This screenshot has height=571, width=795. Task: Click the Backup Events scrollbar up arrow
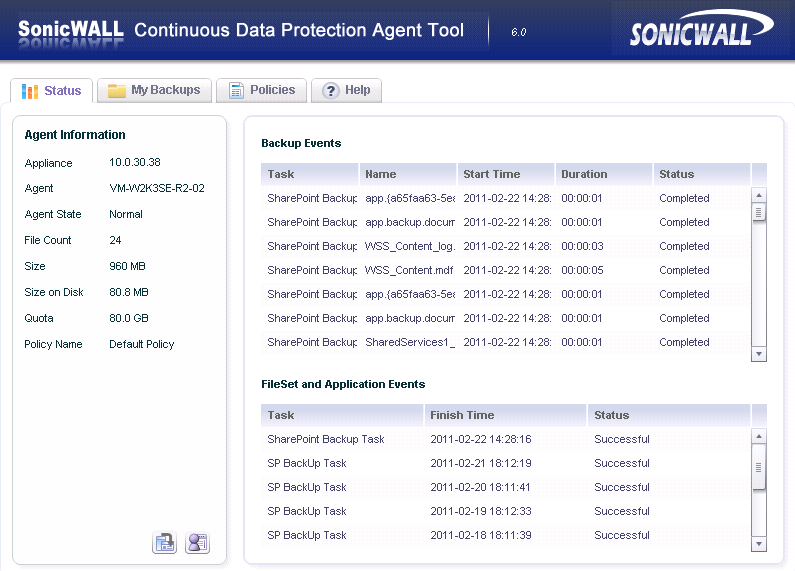pyautogui.click(x=758, y=195)
